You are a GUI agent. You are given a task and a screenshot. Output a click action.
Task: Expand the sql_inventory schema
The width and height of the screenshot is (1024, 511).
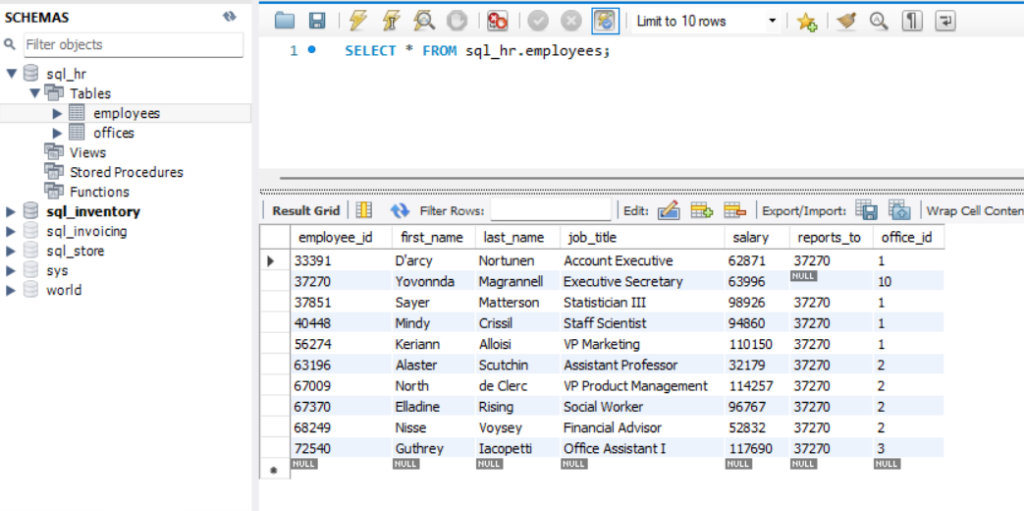point(10,212)
